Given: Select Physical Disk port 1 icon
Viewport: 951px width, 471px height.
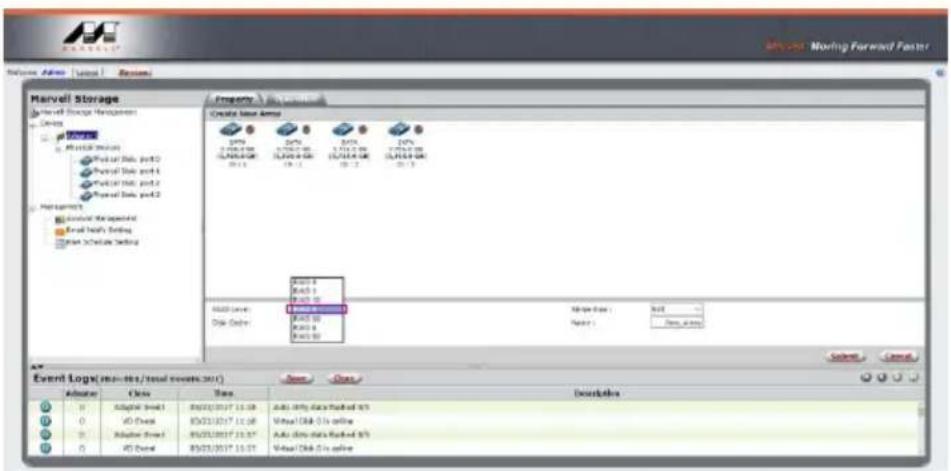Looking at the screenshot, I should (x=86, y=172).
